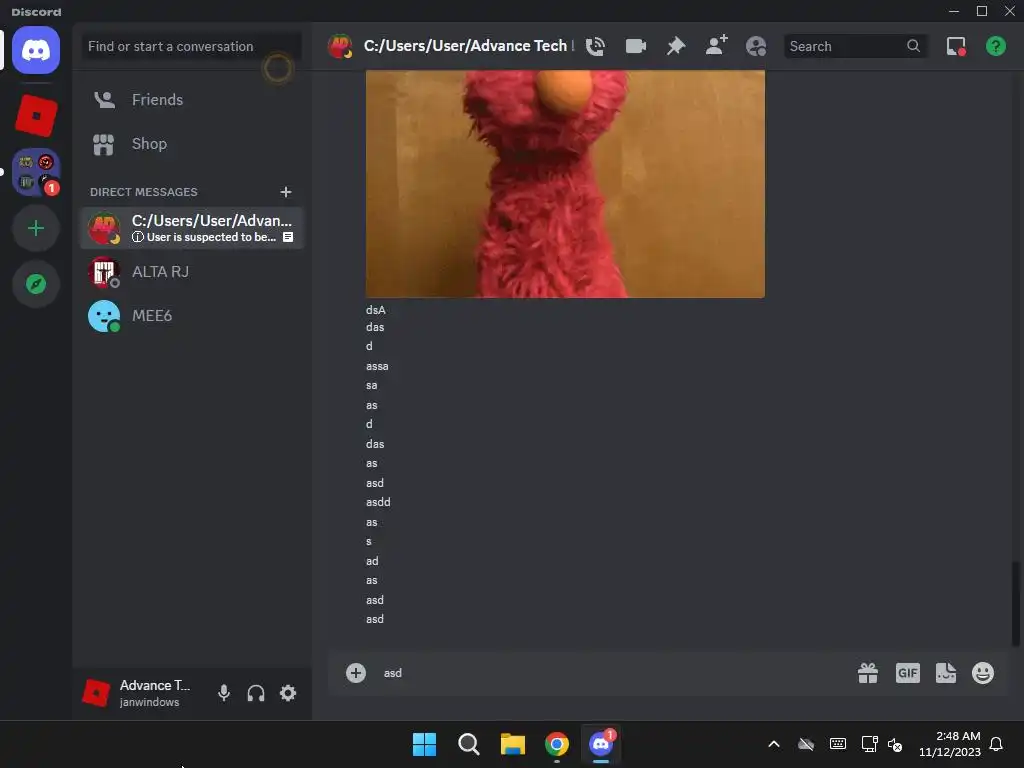Open the Discord inbox icon
1024x768 pixels.
(956, 46)
